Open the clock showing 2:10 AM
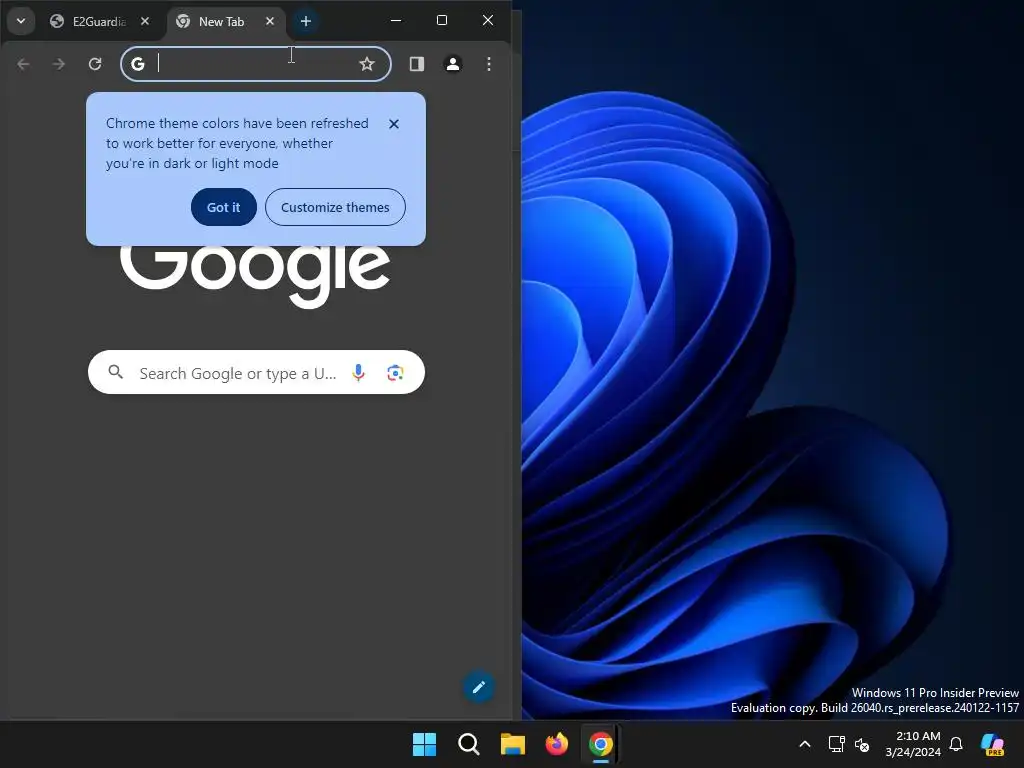The width and height of the screenshot is (1024, 768). 913,744
